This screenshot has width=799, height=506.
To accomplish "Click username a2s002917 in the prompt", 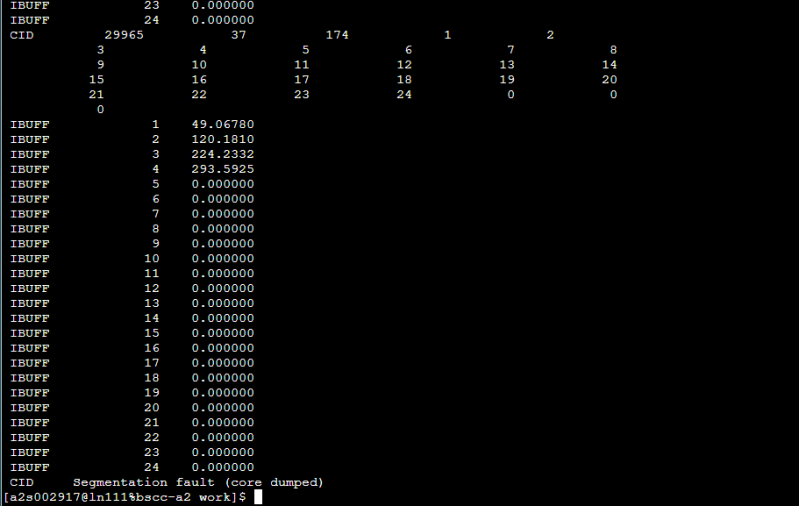I will pyautogui.click(x=39, y=497).
